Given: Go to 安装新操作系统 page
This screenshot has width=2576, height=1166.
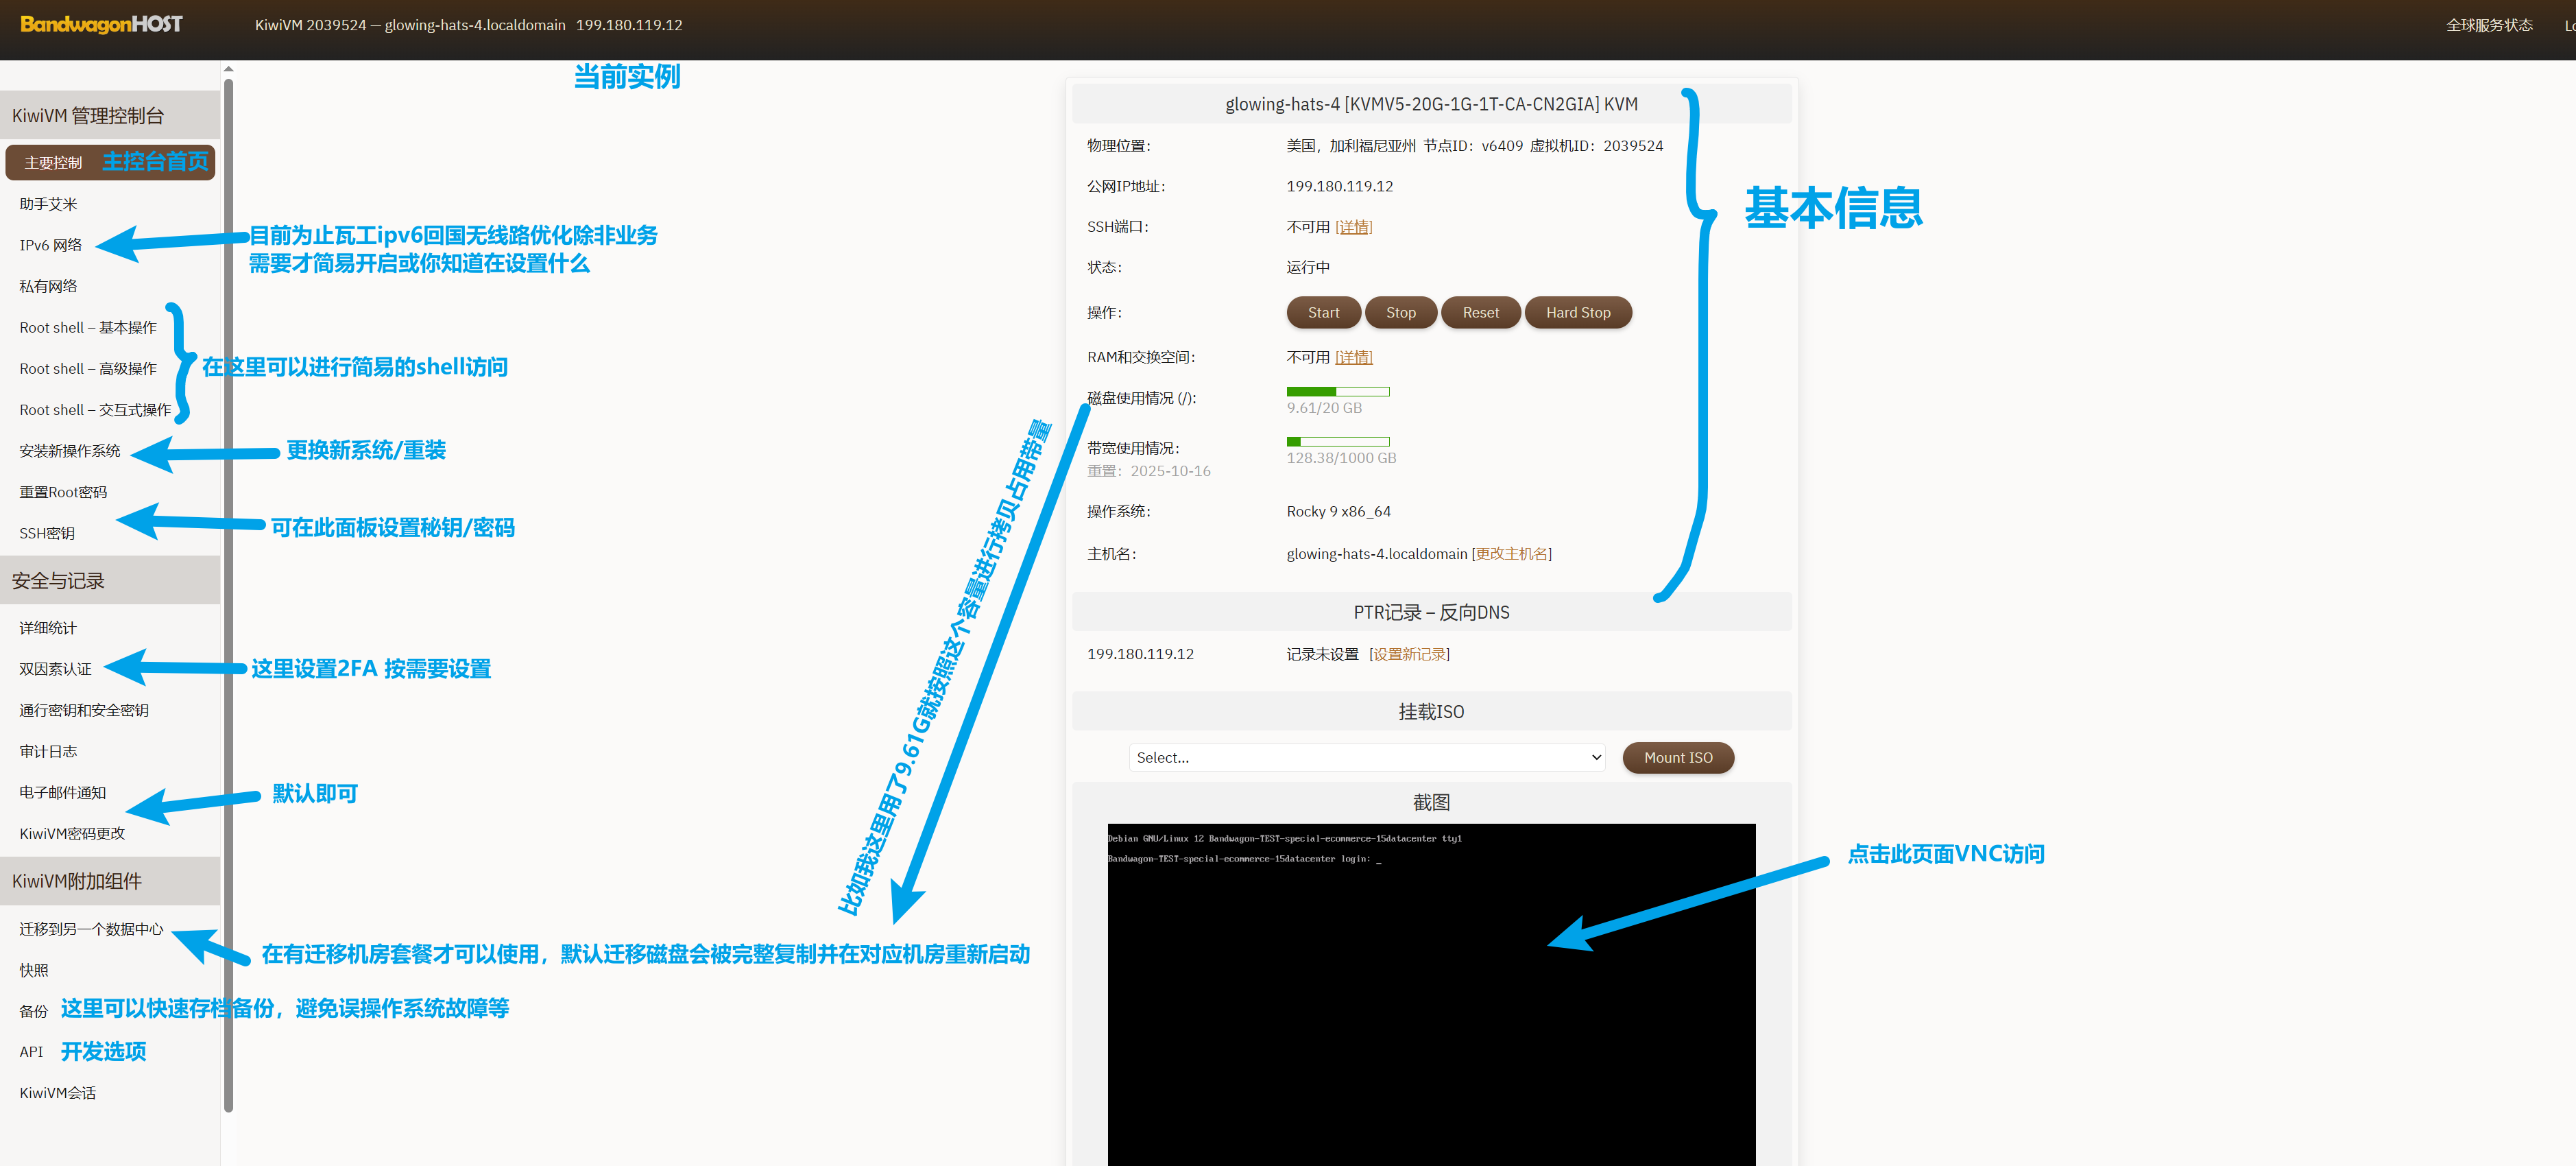Looking at the screenshot, I should click(x=70, y=451).
